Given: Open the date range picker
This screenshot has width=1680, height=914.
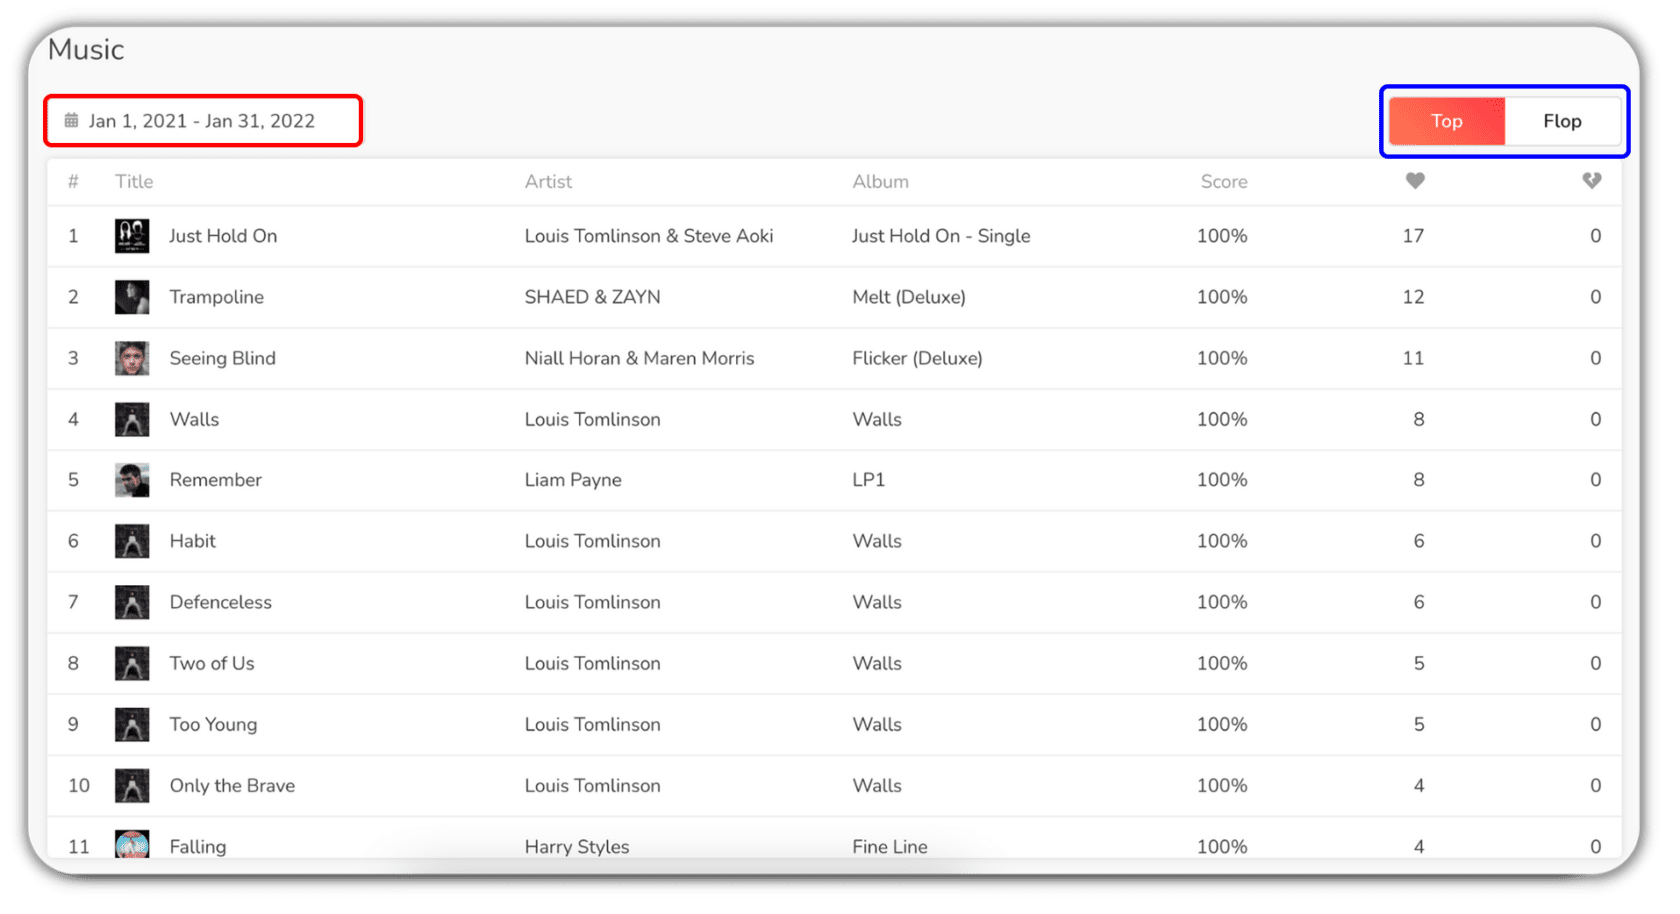Looking at the screenshot, I should point(202,120).
